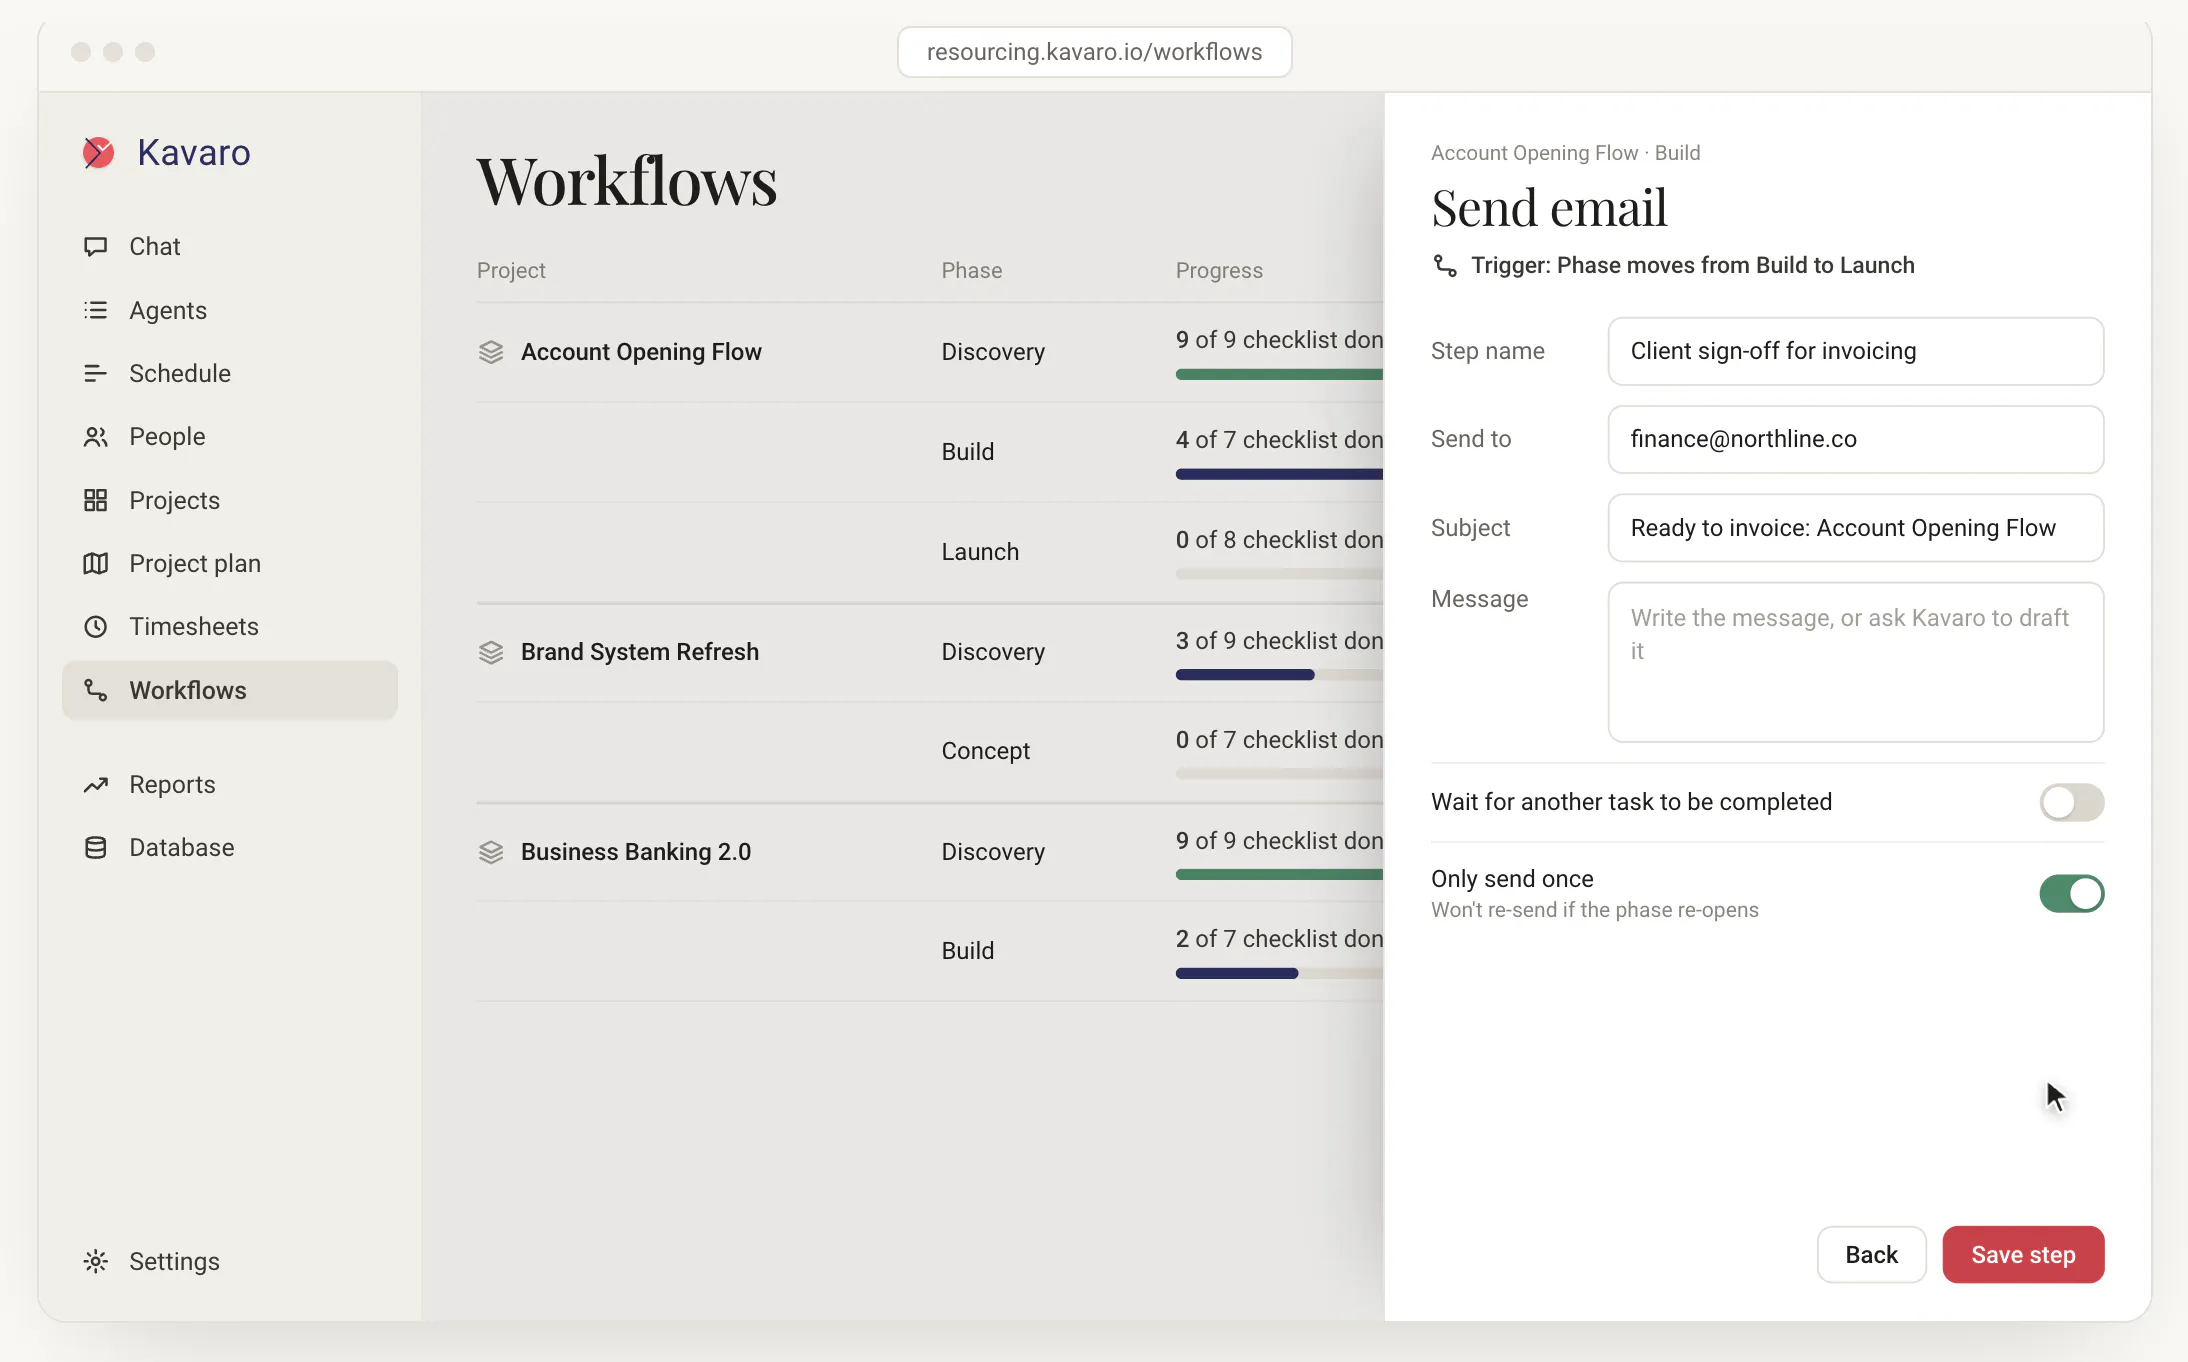Click Account Opening Flow Build progress bar

point(1279,474)
